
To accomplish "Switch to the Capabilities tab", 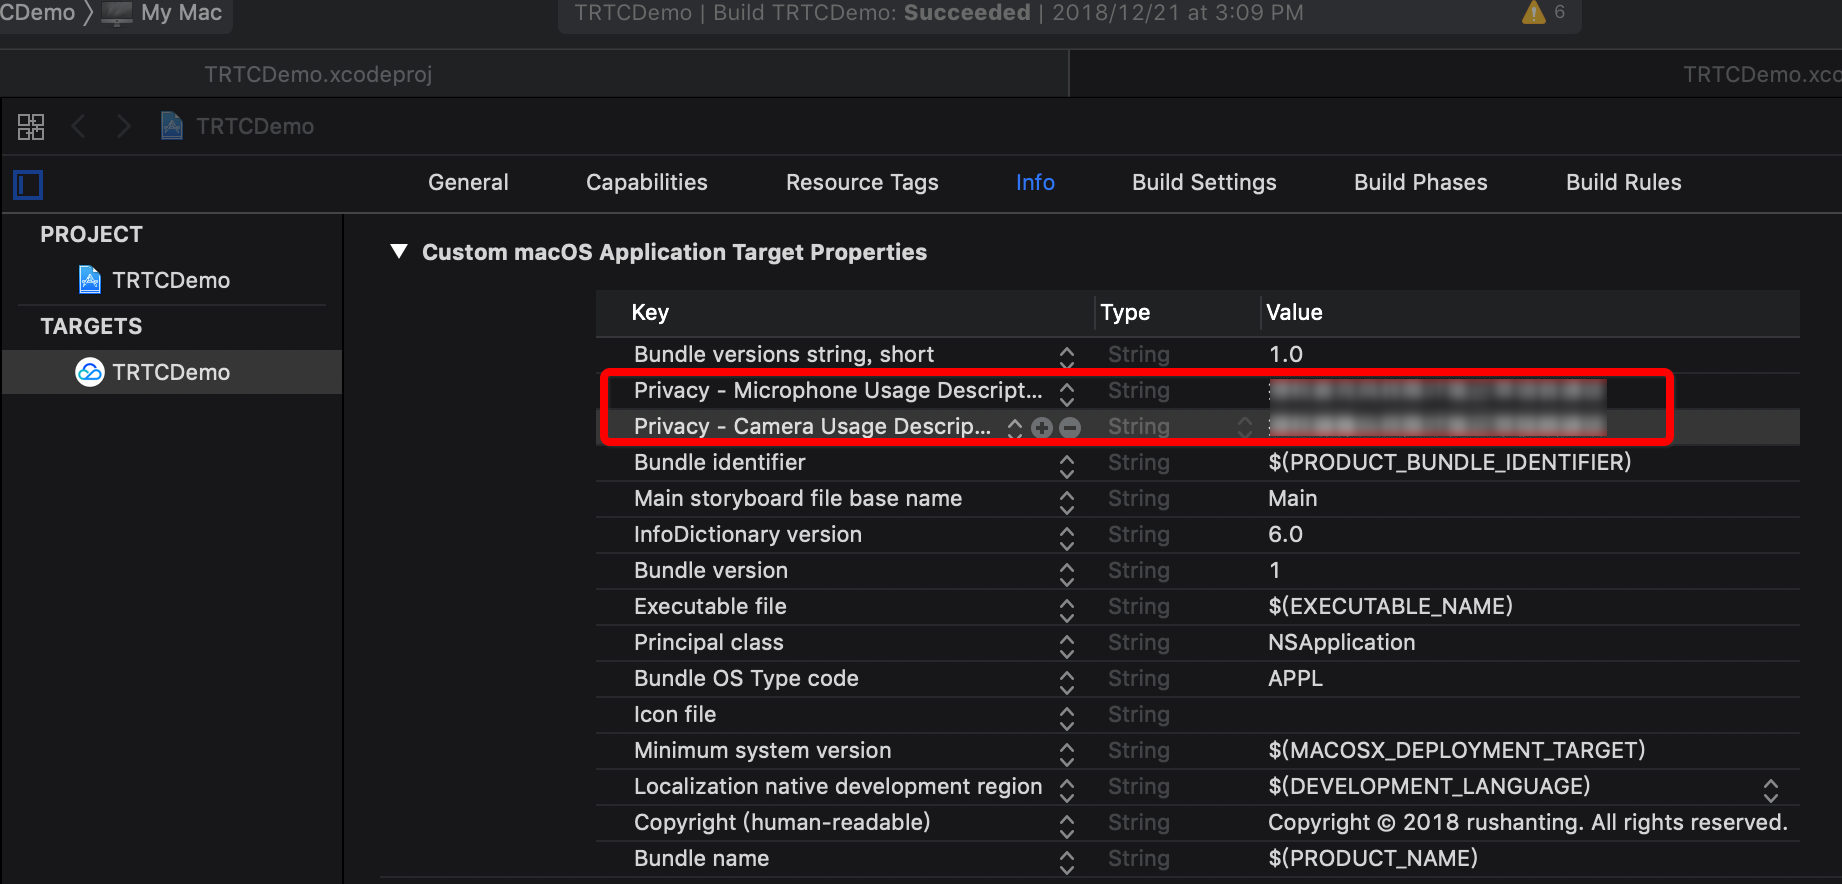I will tap(646, 183).
